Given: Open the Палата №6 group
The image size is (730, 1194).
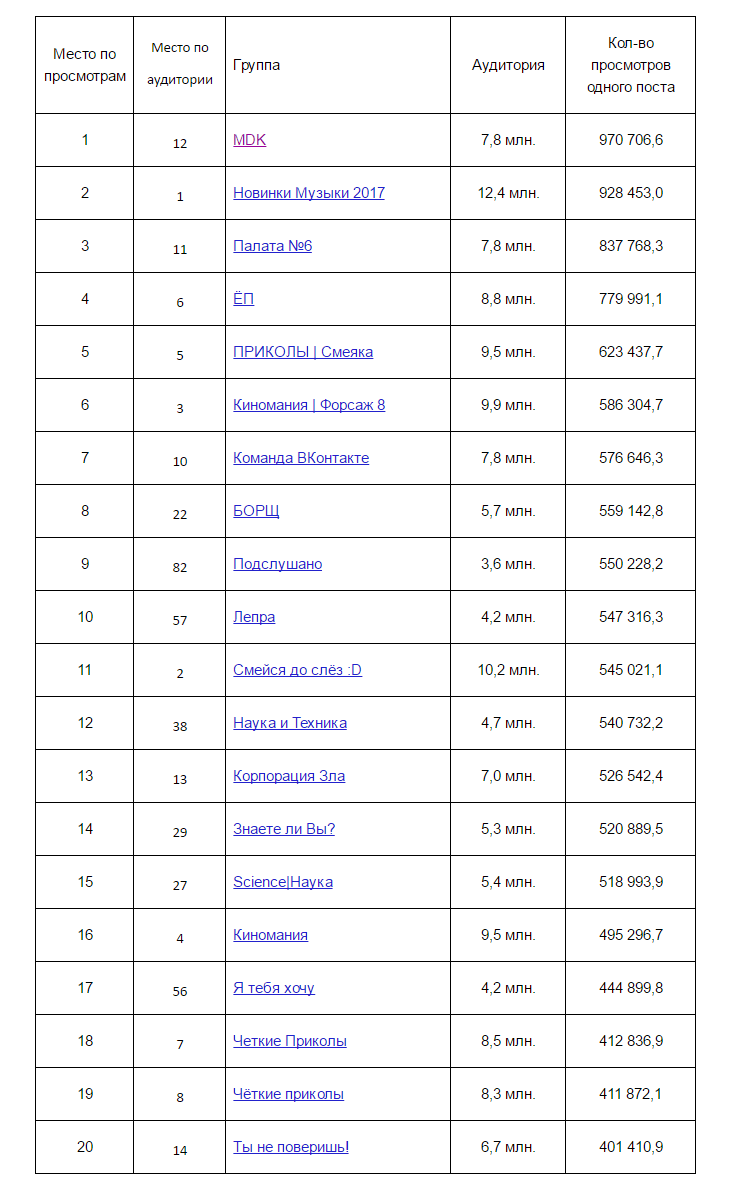Looking at the screenshot, I should click(272, 246).
